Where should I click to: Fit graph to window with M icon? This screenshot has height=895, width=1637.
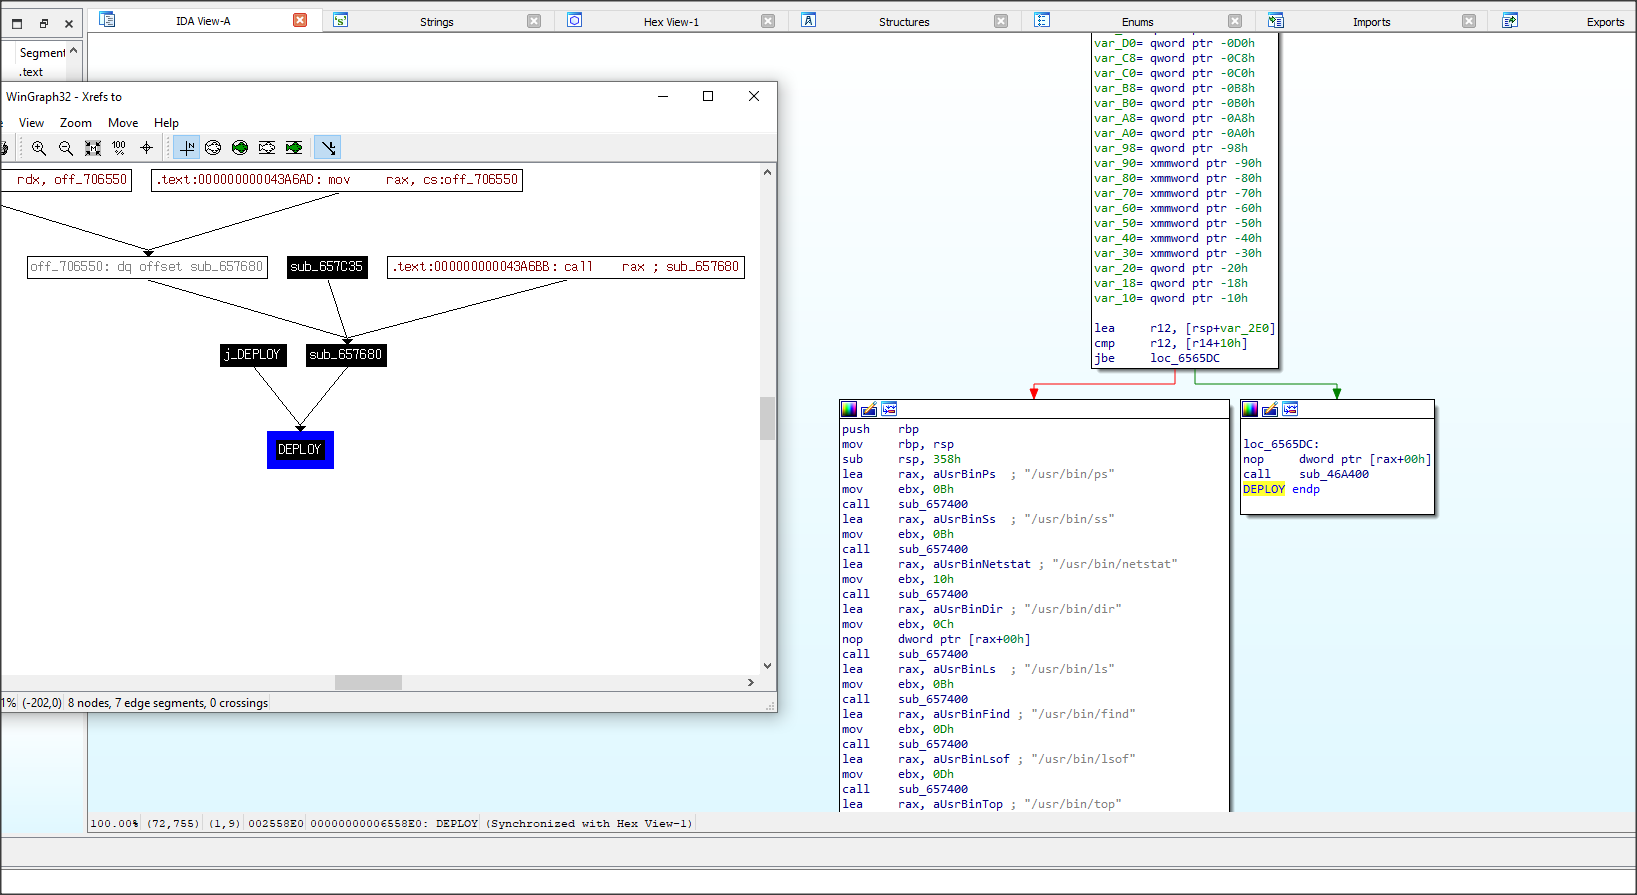[93, 148]
